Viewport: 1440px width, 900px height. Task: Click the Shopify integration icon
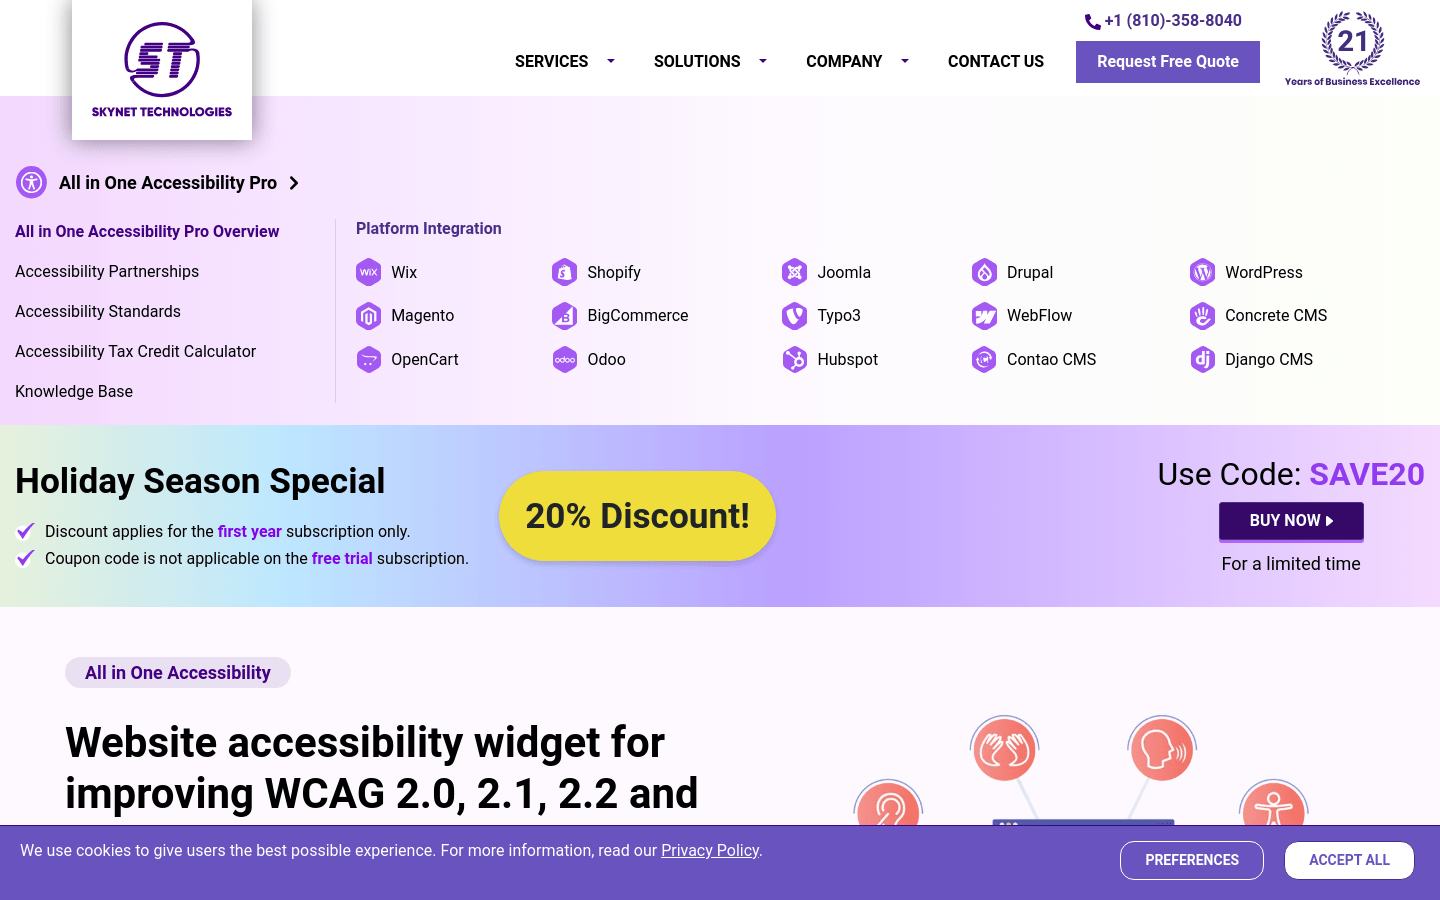point(564,272)
